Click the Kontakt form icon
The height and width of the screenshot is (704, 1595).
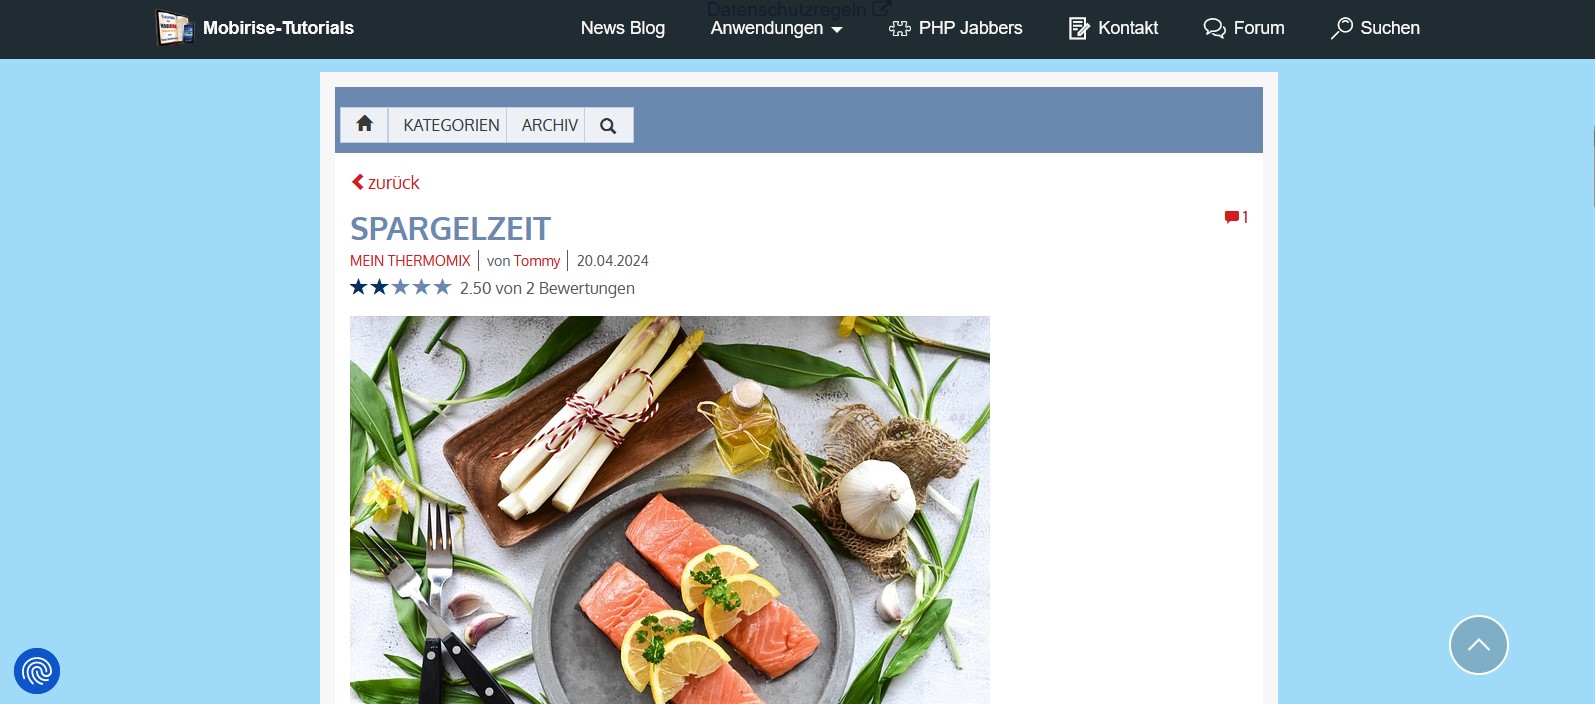tap(1079, 28)
